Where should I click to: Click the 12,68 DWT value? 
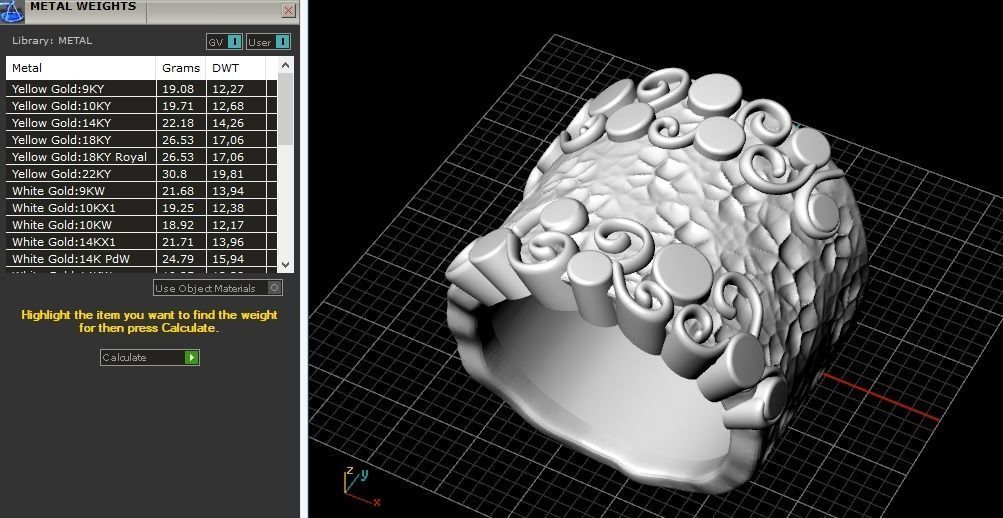click(228, 106)
